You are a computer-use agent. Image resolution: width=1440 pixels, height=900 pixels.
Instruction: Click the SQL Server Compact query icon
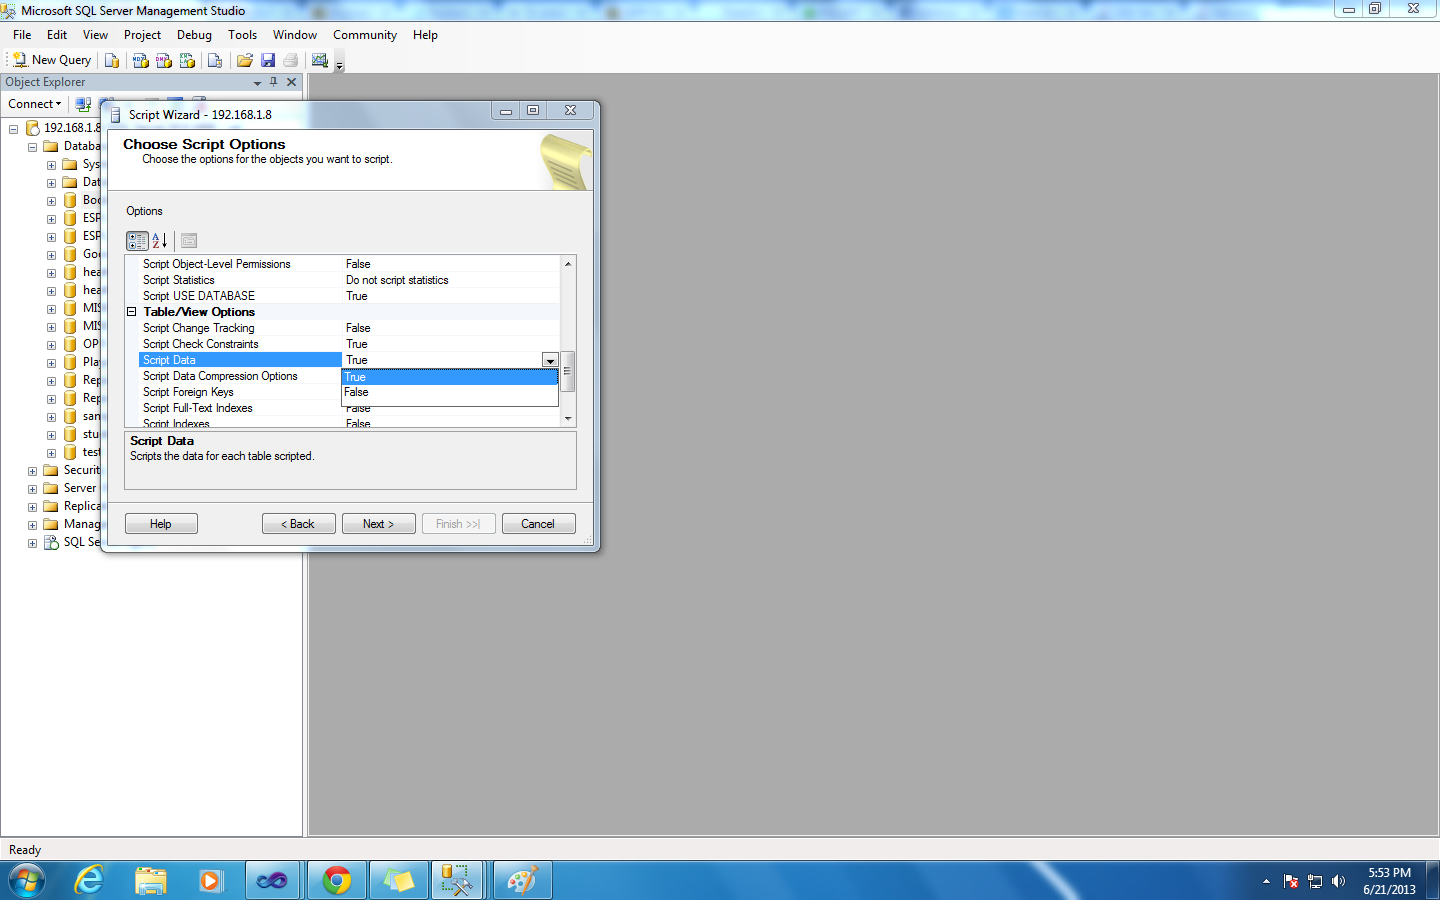(215, 60)
